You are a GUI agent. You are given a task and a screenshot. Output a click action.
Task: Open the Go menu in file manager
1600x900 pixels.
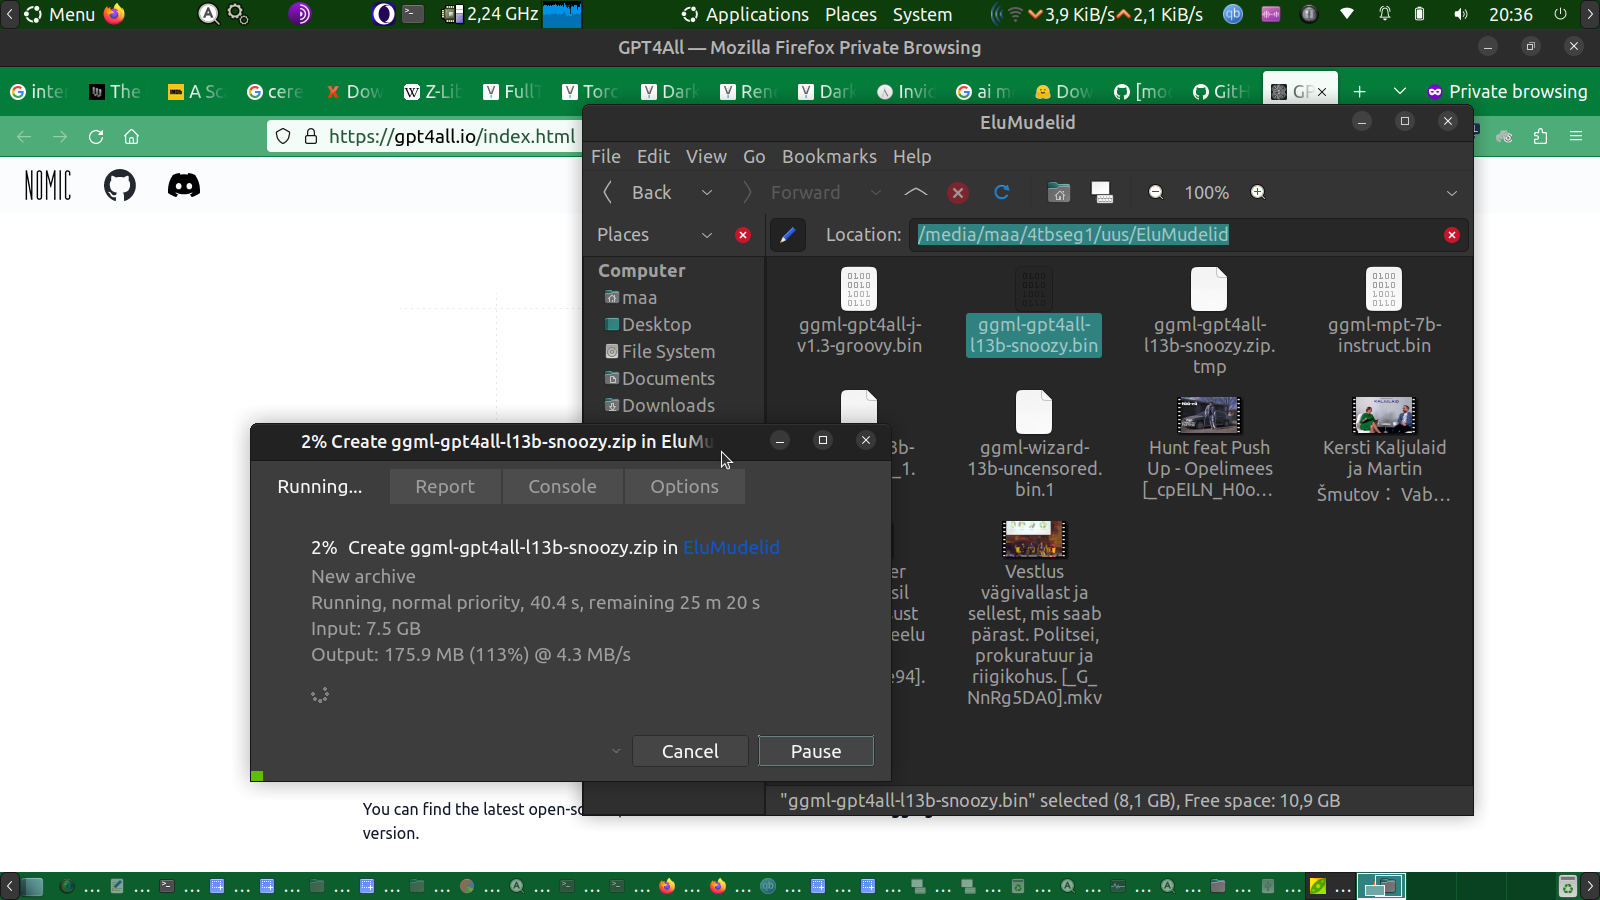[x=754, y=156]
